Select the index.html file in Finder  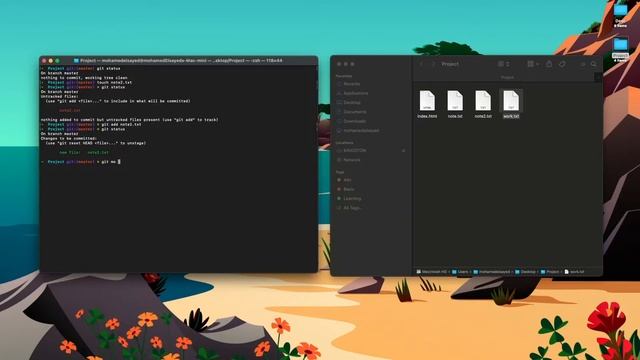[x=427, y=104]
